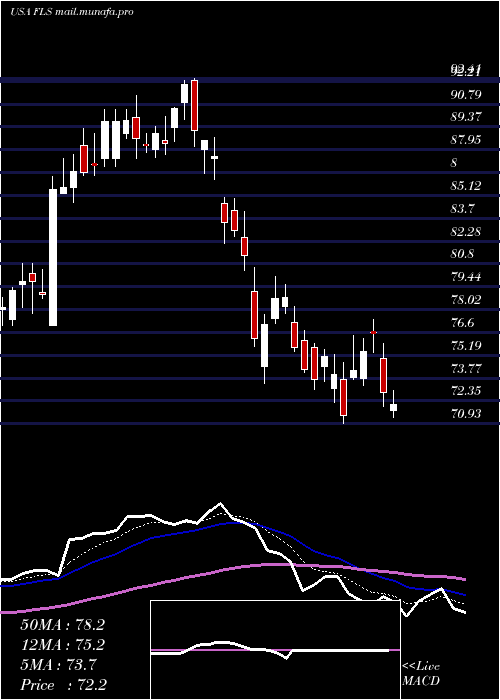Select the 70.93 price level label
The width and height of the screenshot is (500, 700).
click(x=466, y=414)
